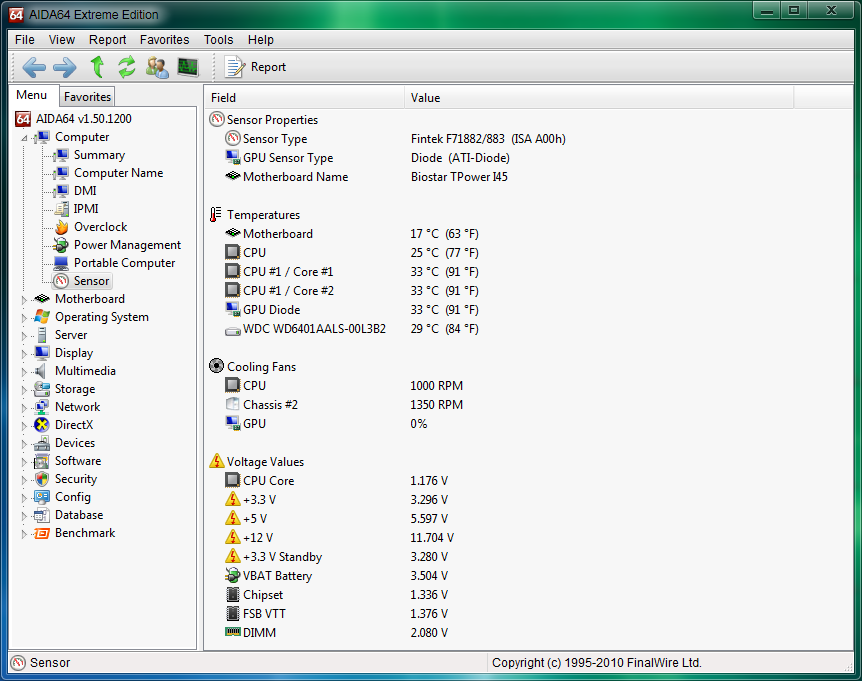Click the Value column header
The width and height of the screenshot is (862, 681).
click(599, 98)
